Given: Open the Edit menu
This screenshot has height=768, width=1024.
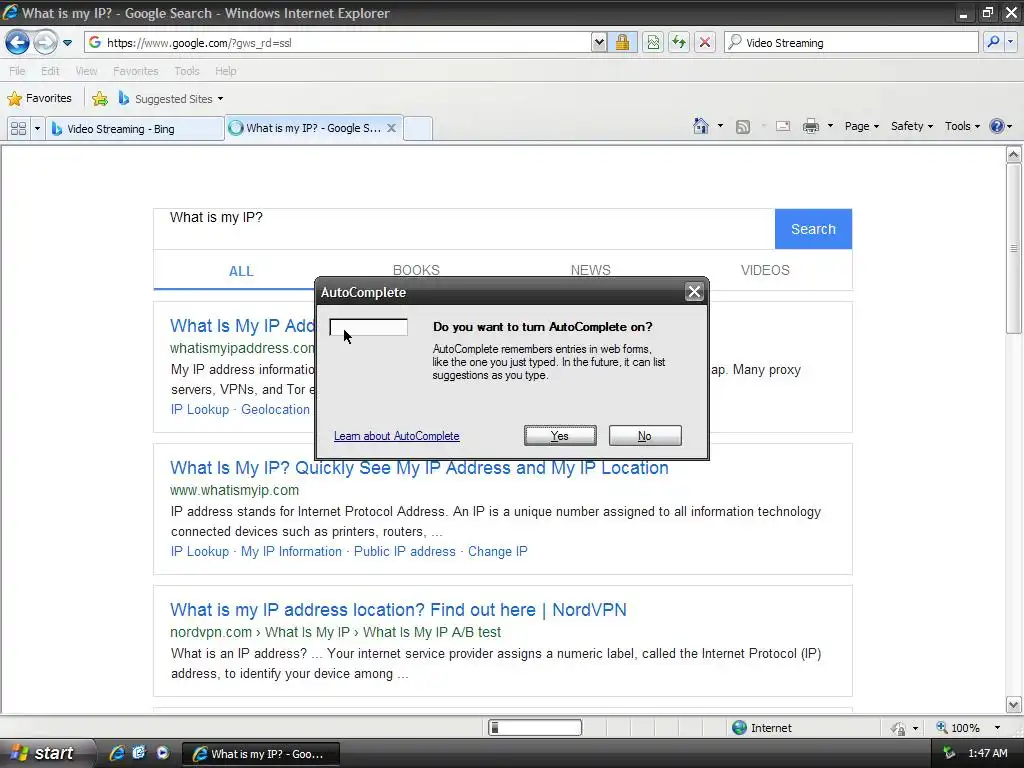Looking at the screenshot, I should pyautogui.click(x=50, y=71).
